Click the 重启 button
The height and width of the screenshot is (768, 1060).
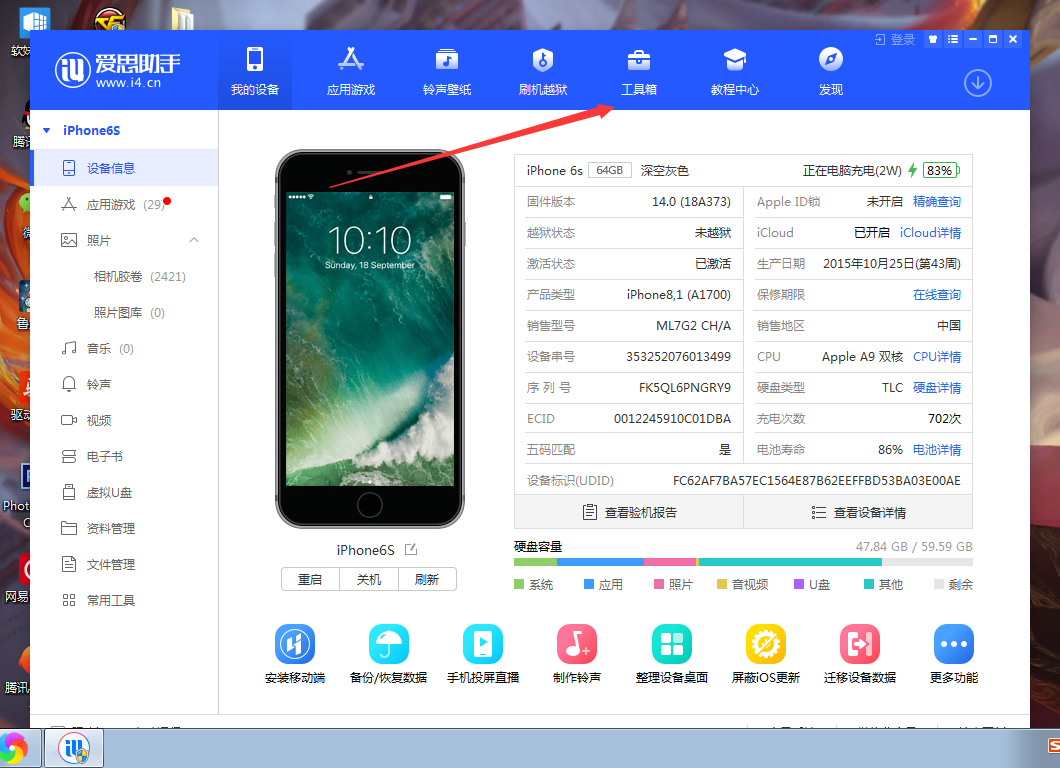(310, 579)
